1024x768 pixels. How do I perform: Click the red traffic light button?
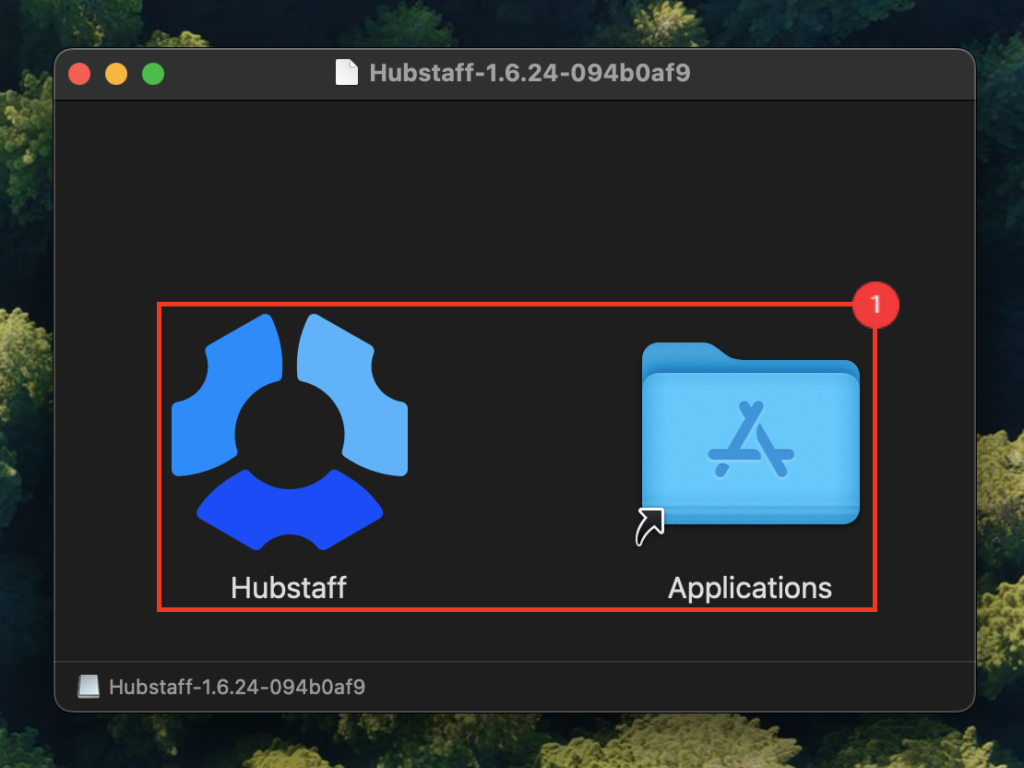79,72
